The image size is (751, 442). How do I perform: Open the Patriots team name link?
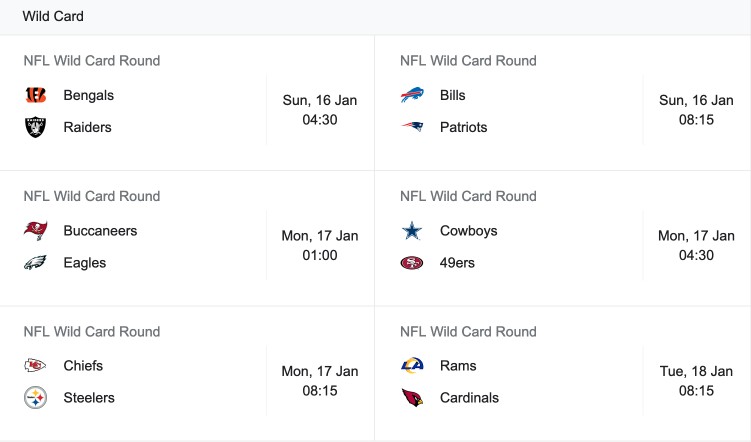464,127
